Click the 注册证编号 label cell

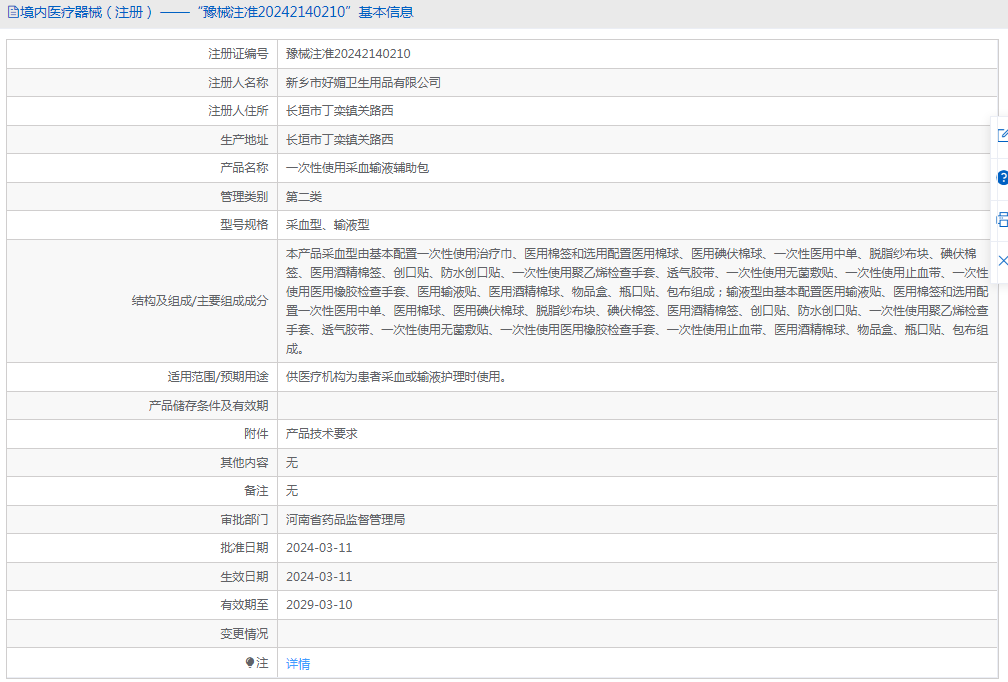tap(142, 54)
